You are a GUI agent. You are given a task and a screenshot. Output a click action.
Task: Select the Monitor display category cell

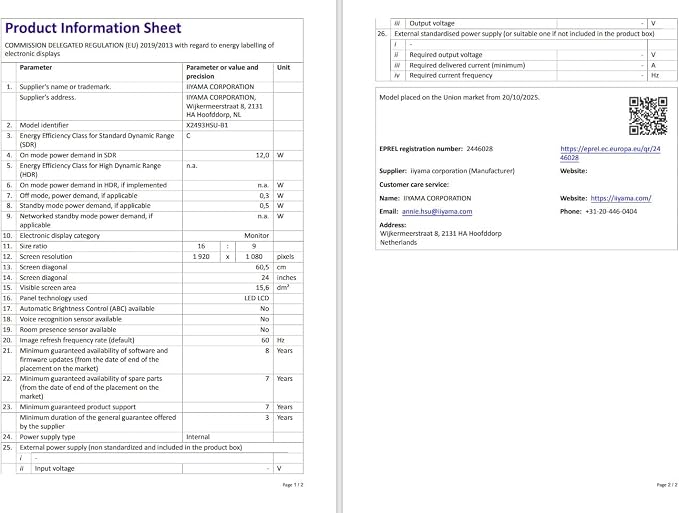pos(228,236)
